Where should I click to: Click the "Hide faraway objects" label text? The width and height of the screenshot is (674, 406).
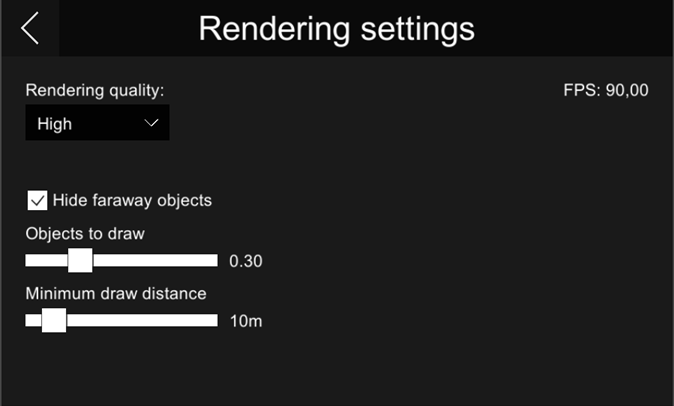click(x=132, y=200)
